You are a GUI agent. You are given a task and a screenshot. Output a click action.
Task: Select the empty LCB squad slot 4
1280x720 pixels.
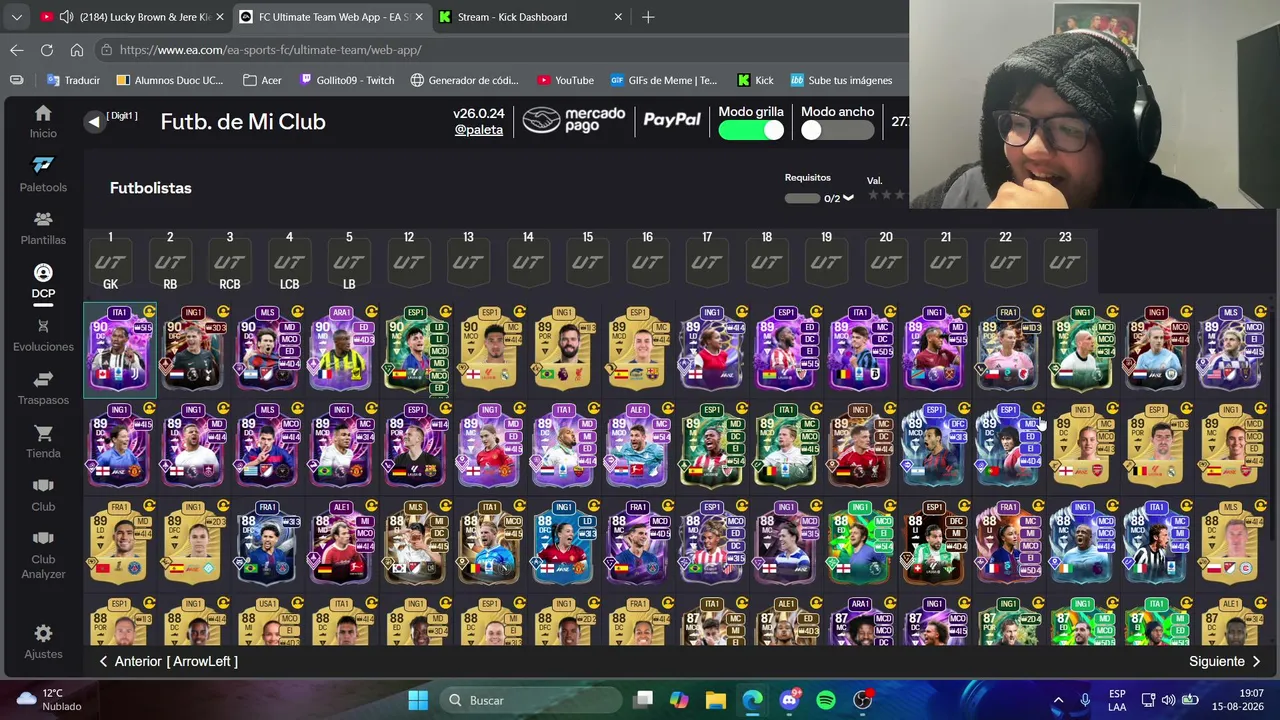point(289,262)
